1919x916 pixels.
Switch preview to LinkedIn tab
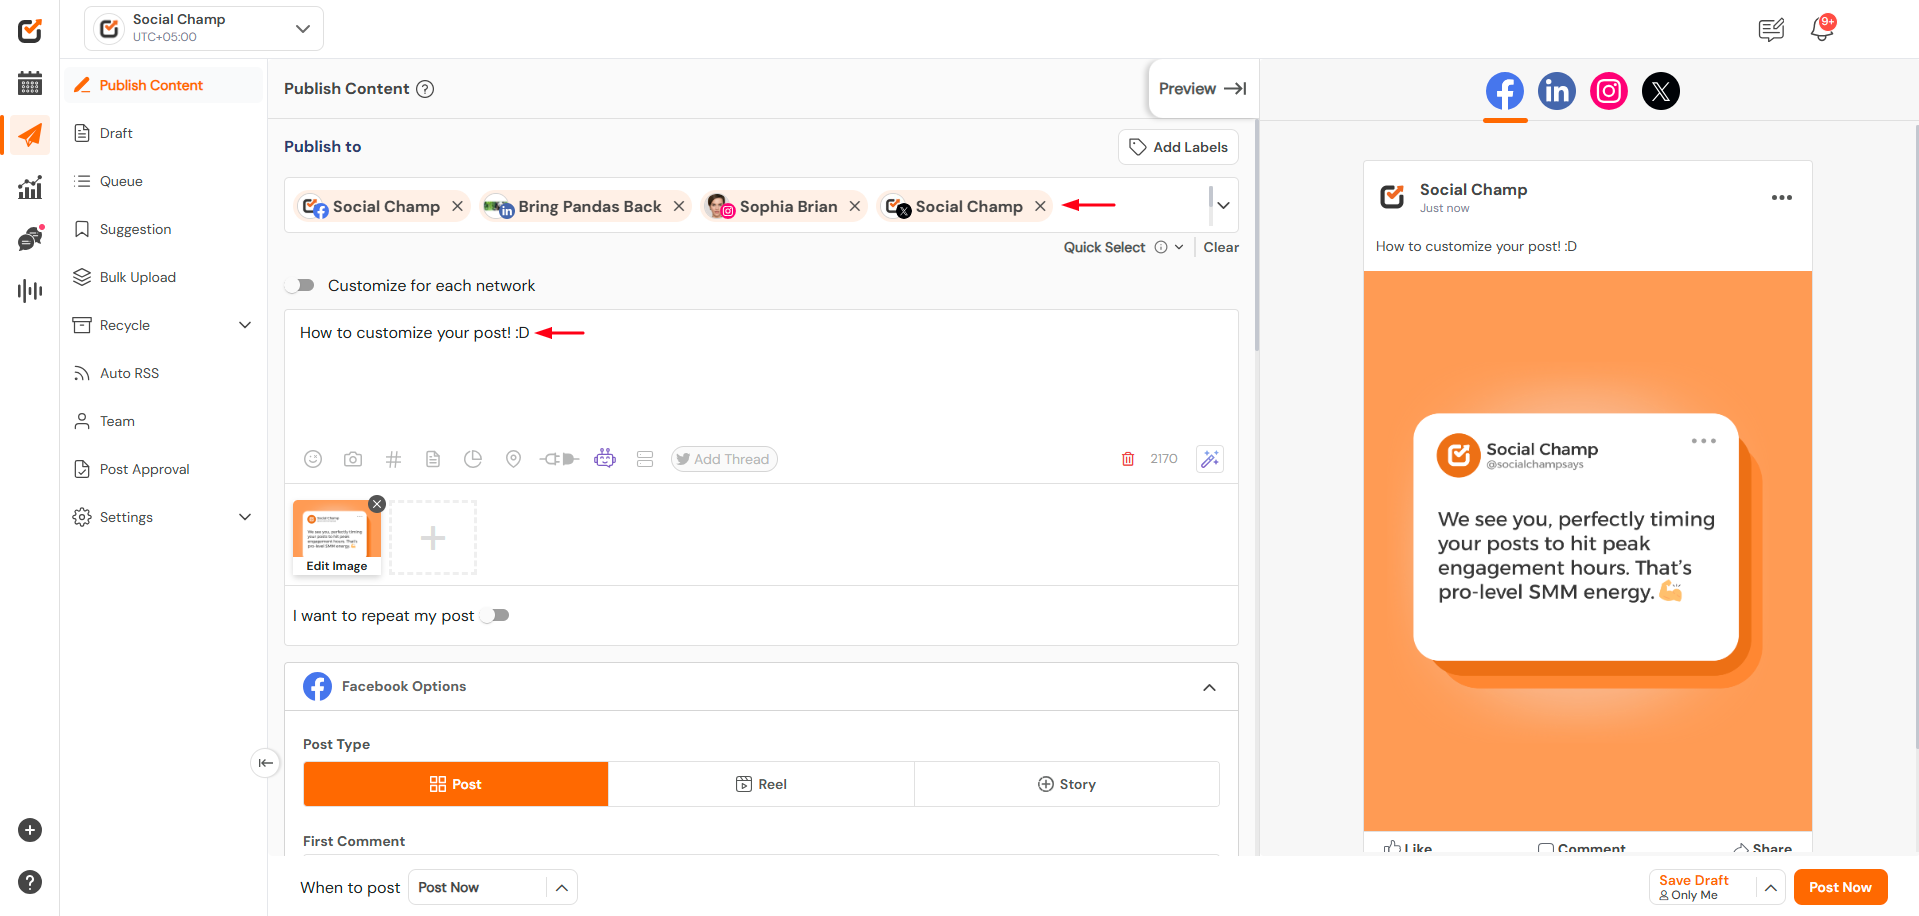1557,91
